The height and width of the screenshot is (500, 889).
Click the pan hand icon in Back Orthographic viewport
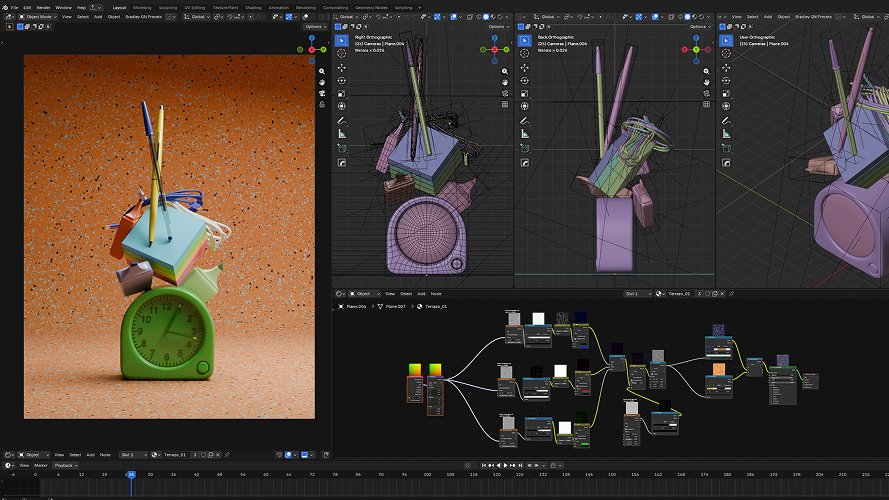706,82
